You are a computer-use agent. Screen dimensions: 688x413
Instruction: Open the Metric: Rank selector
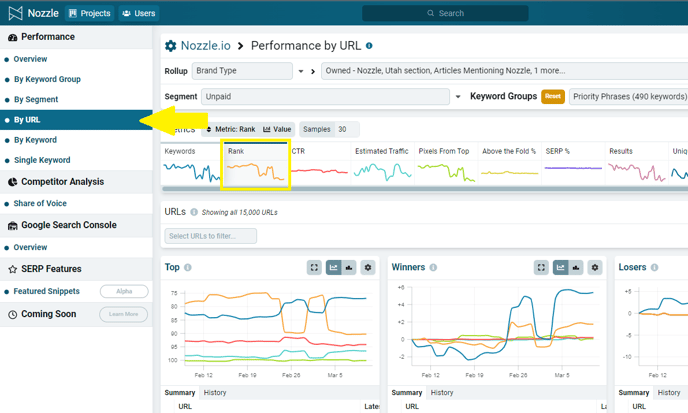coord(231,129)
